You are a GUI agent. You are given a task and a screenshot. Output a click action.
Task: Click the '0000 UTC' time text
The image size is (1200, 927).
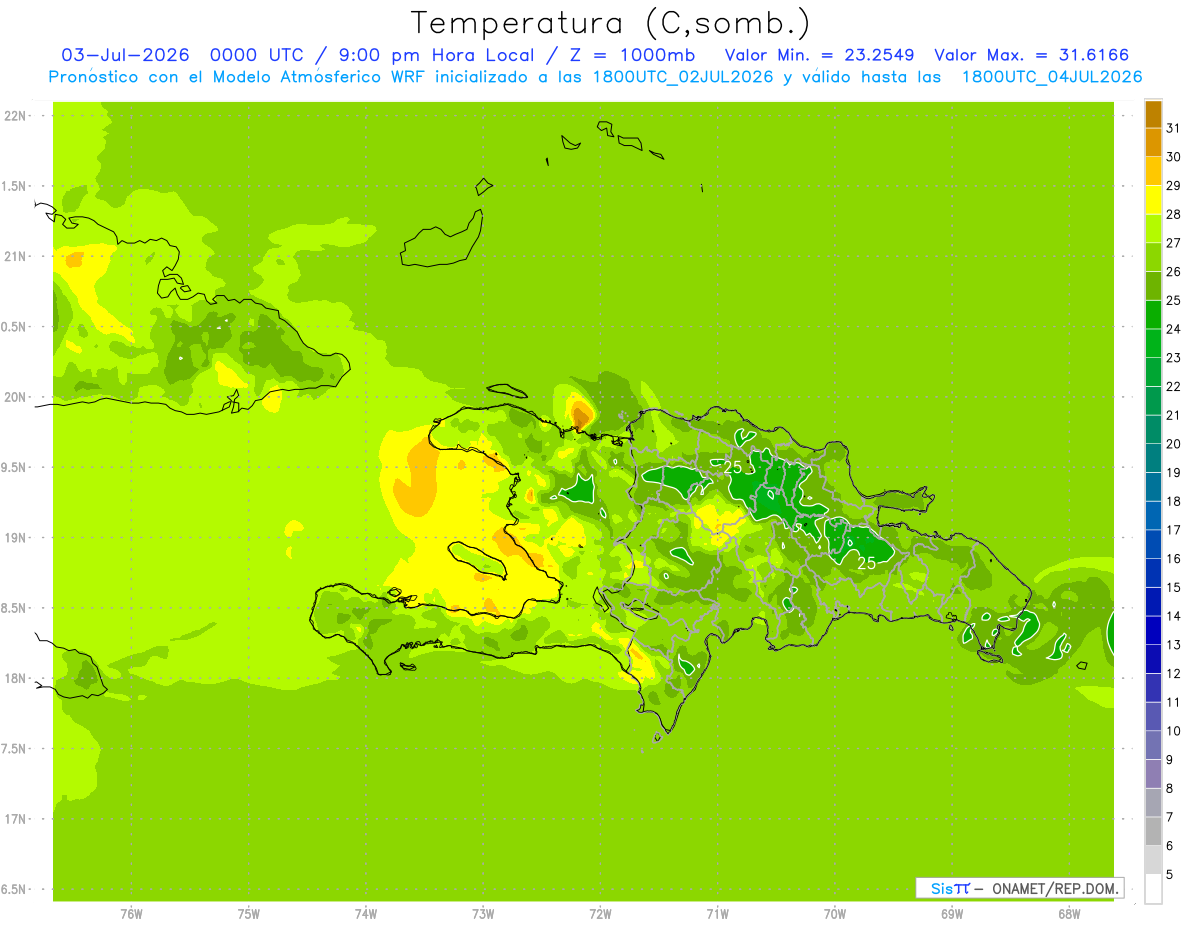click(258, 55)
